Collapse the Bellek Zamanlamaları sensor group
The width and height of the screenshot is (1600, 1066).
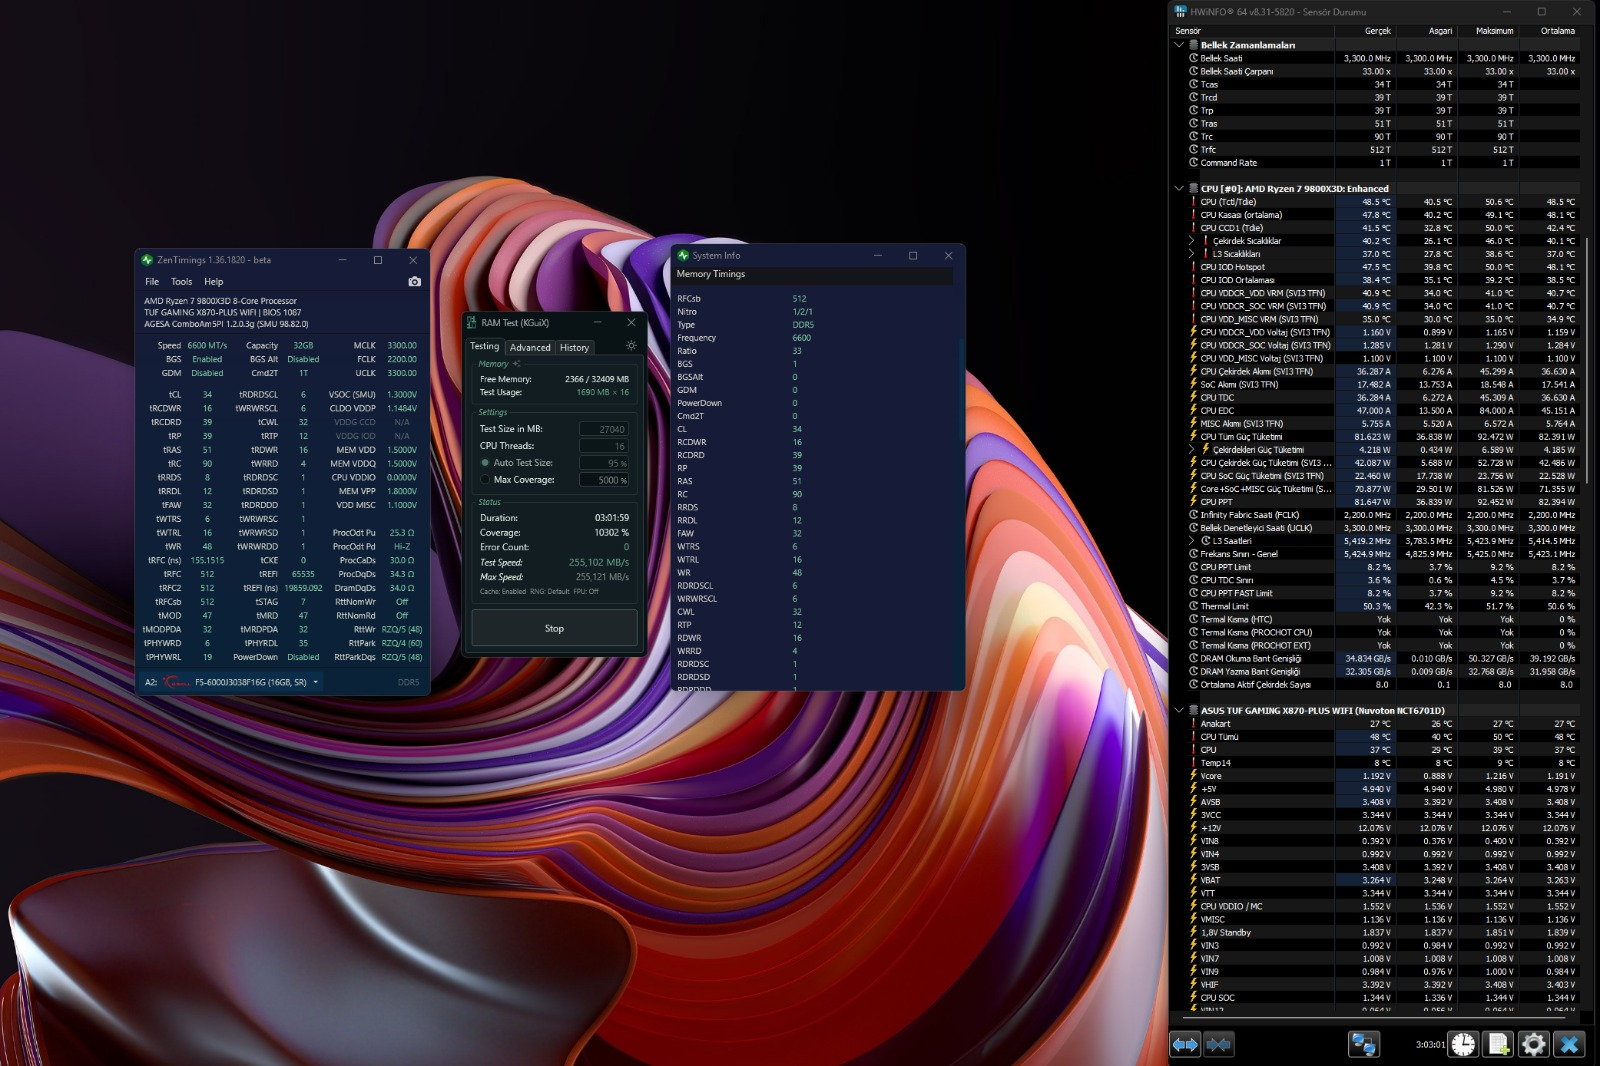pos(1180,45)
